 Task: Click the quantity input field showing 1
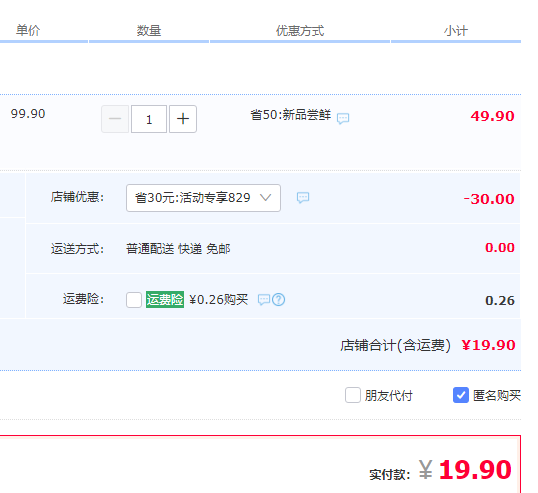pyautogui.click(x=149, y=119)
